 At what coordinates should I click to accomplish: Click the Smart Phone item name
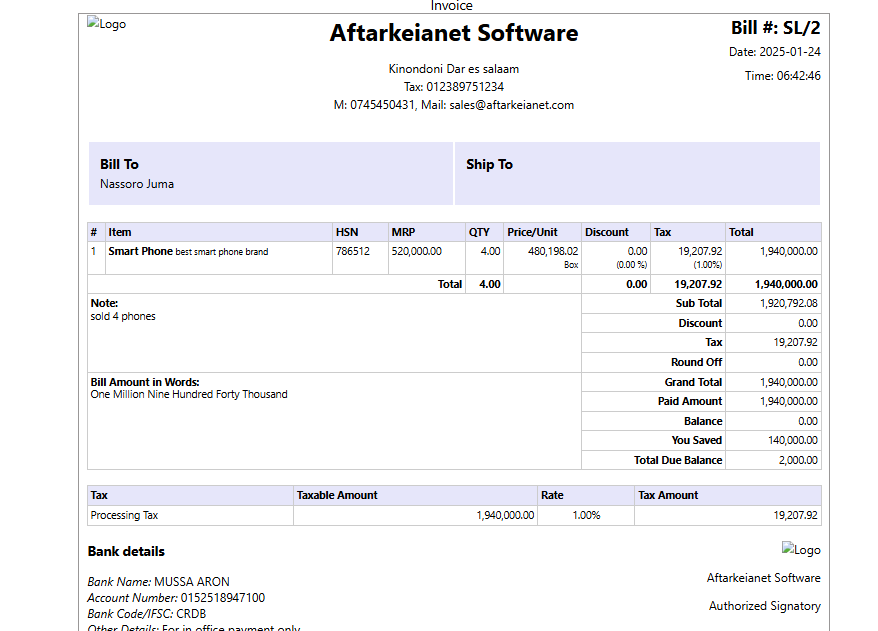click(141, 251)
